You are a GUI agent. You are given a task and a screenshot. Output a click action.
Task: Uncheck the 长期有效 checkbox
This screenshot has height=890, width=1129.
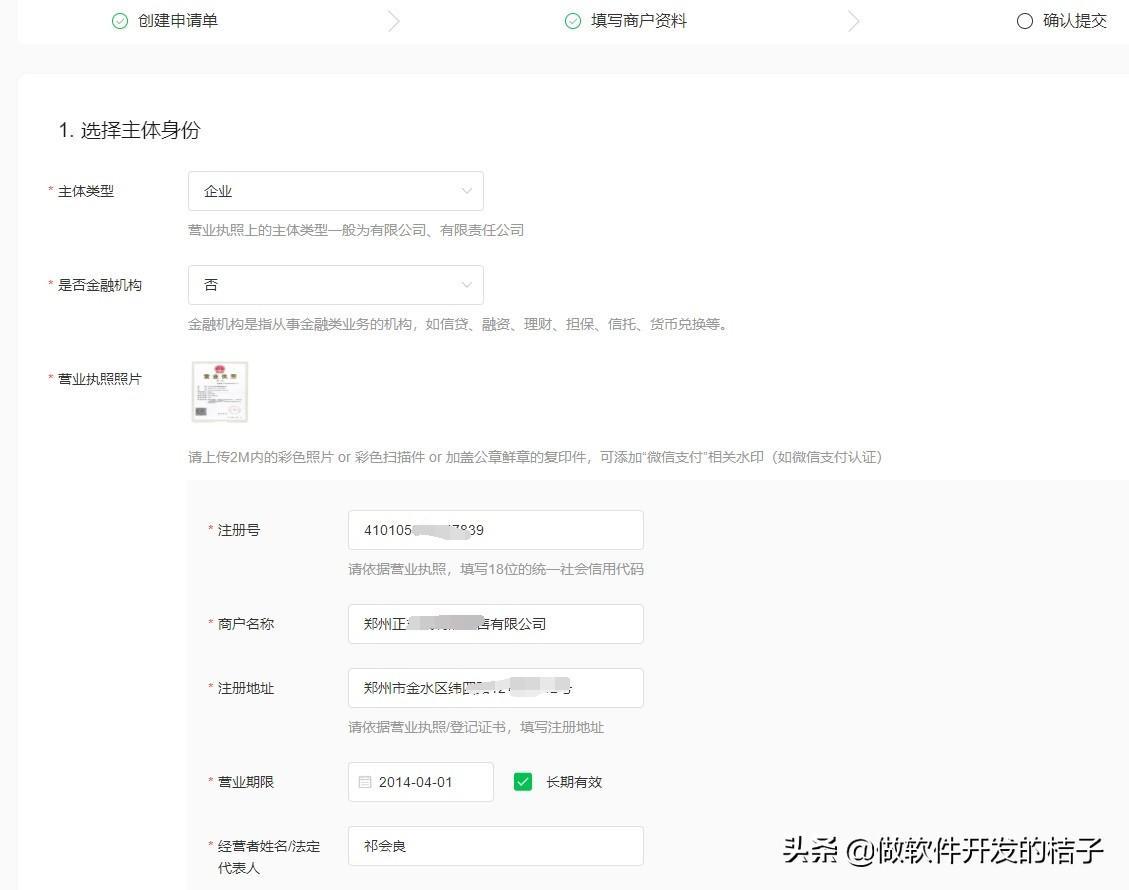[x=523, y=782]
